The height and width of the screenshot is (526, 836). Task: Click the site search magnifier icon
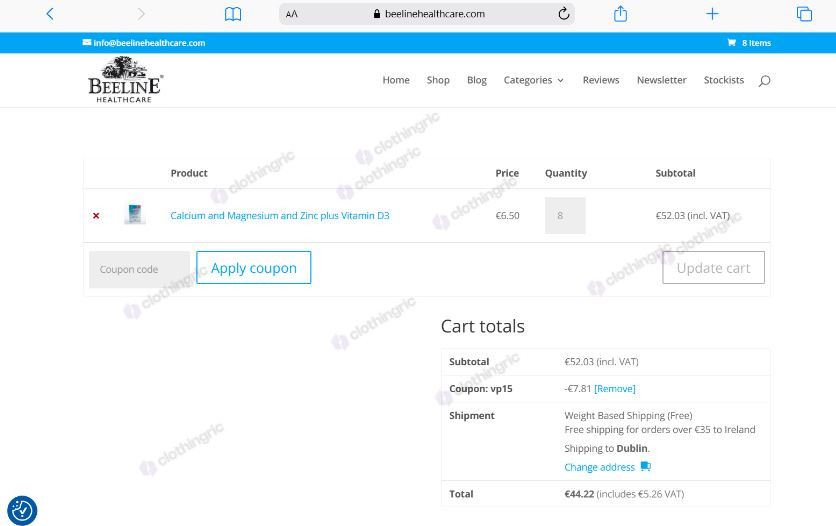(764, 80)
